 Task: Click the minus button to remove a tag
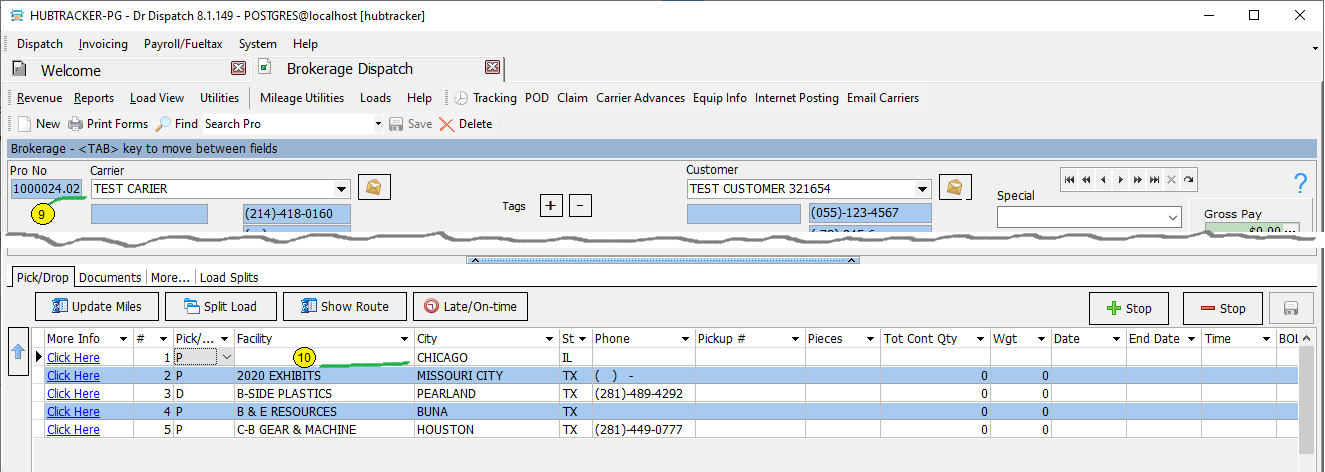point(581,206)
